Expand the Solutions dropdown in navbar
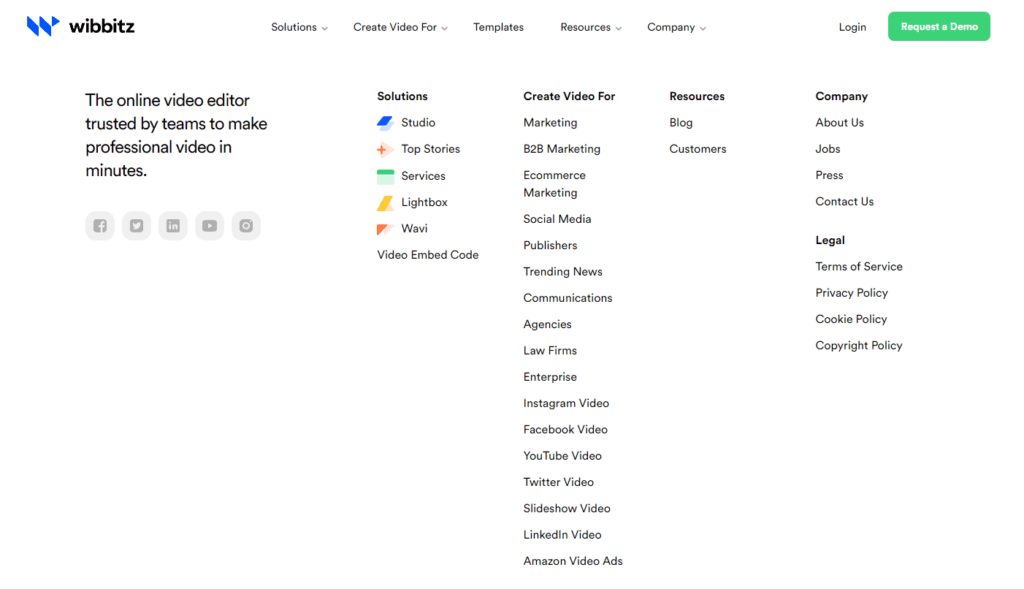The height and width of the screenshot is (589, 1024). [299, 27]
